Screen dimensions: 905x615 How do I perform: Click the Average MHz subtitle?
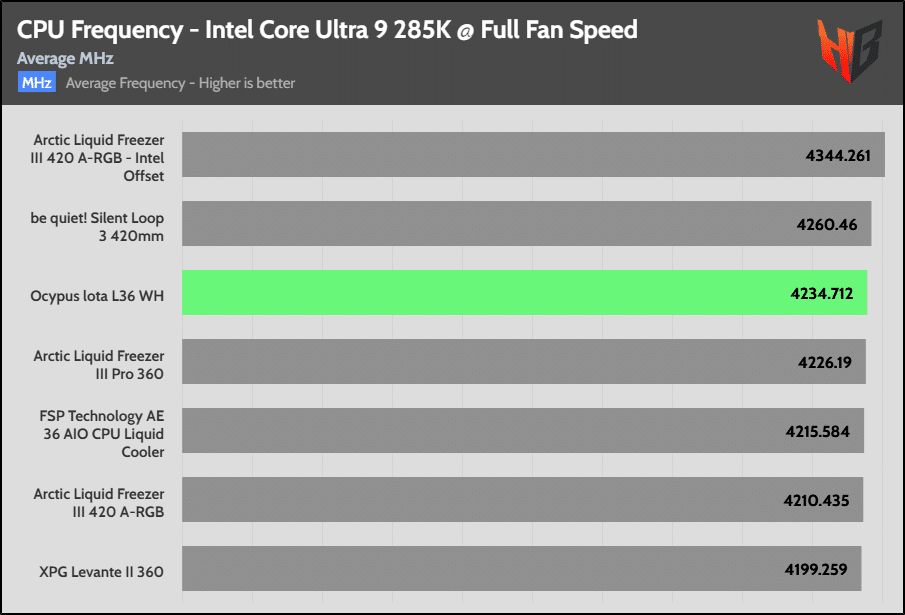tap(65, 58)
